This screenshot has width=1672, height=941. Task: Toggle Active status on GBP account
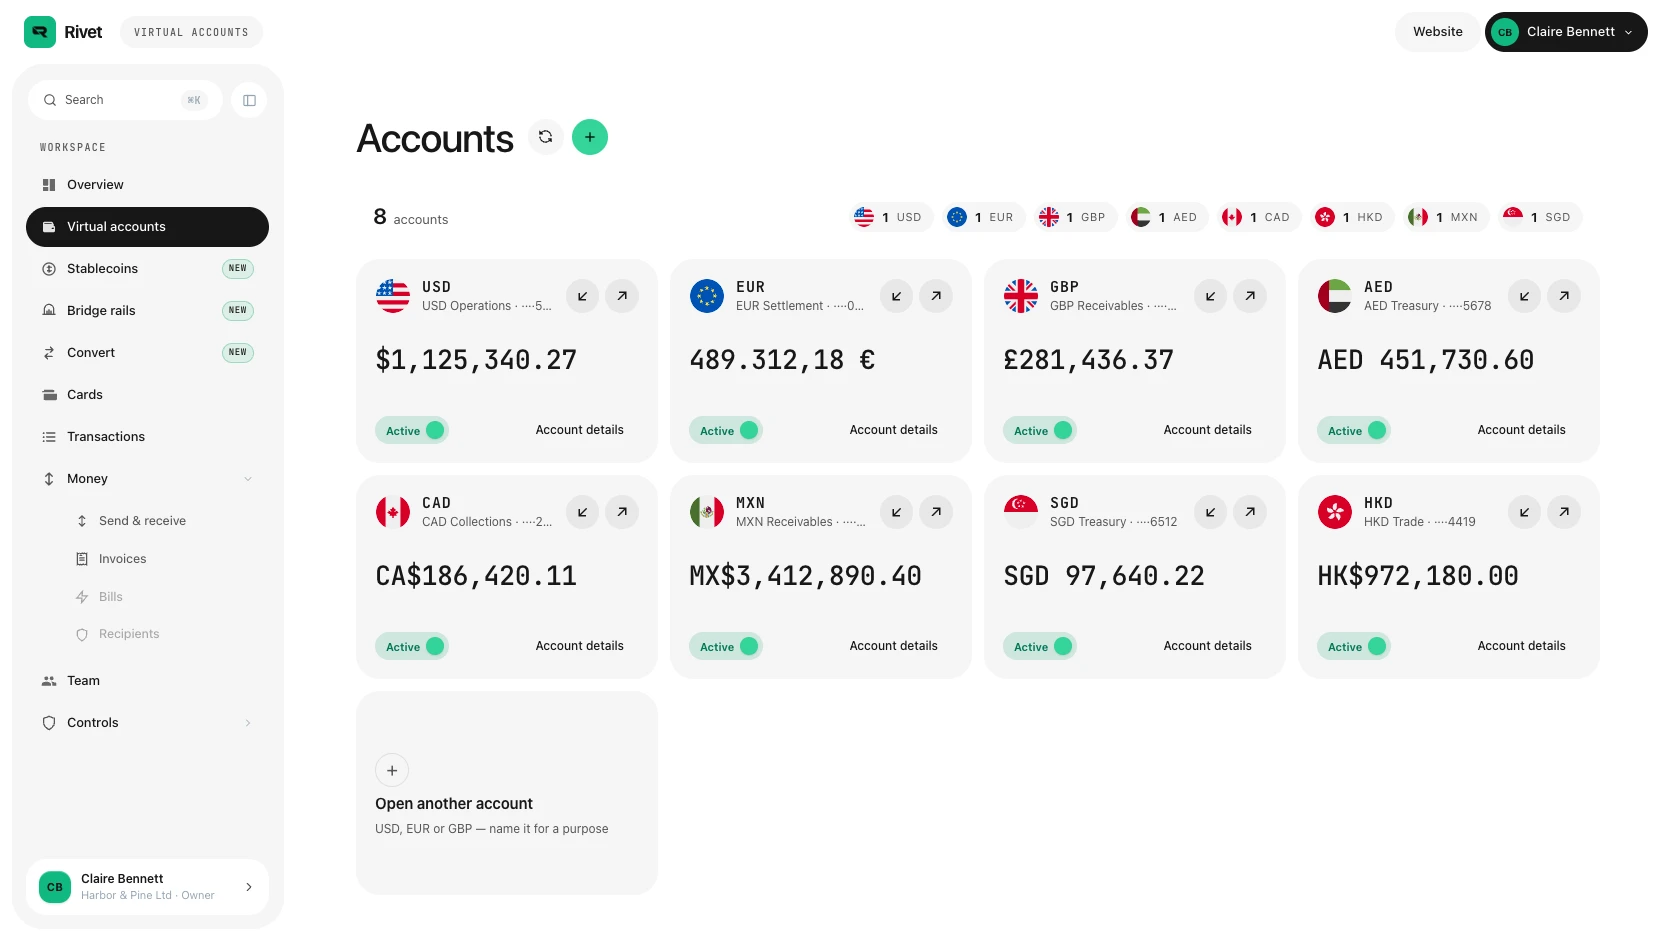click(x=1040, y=431)
